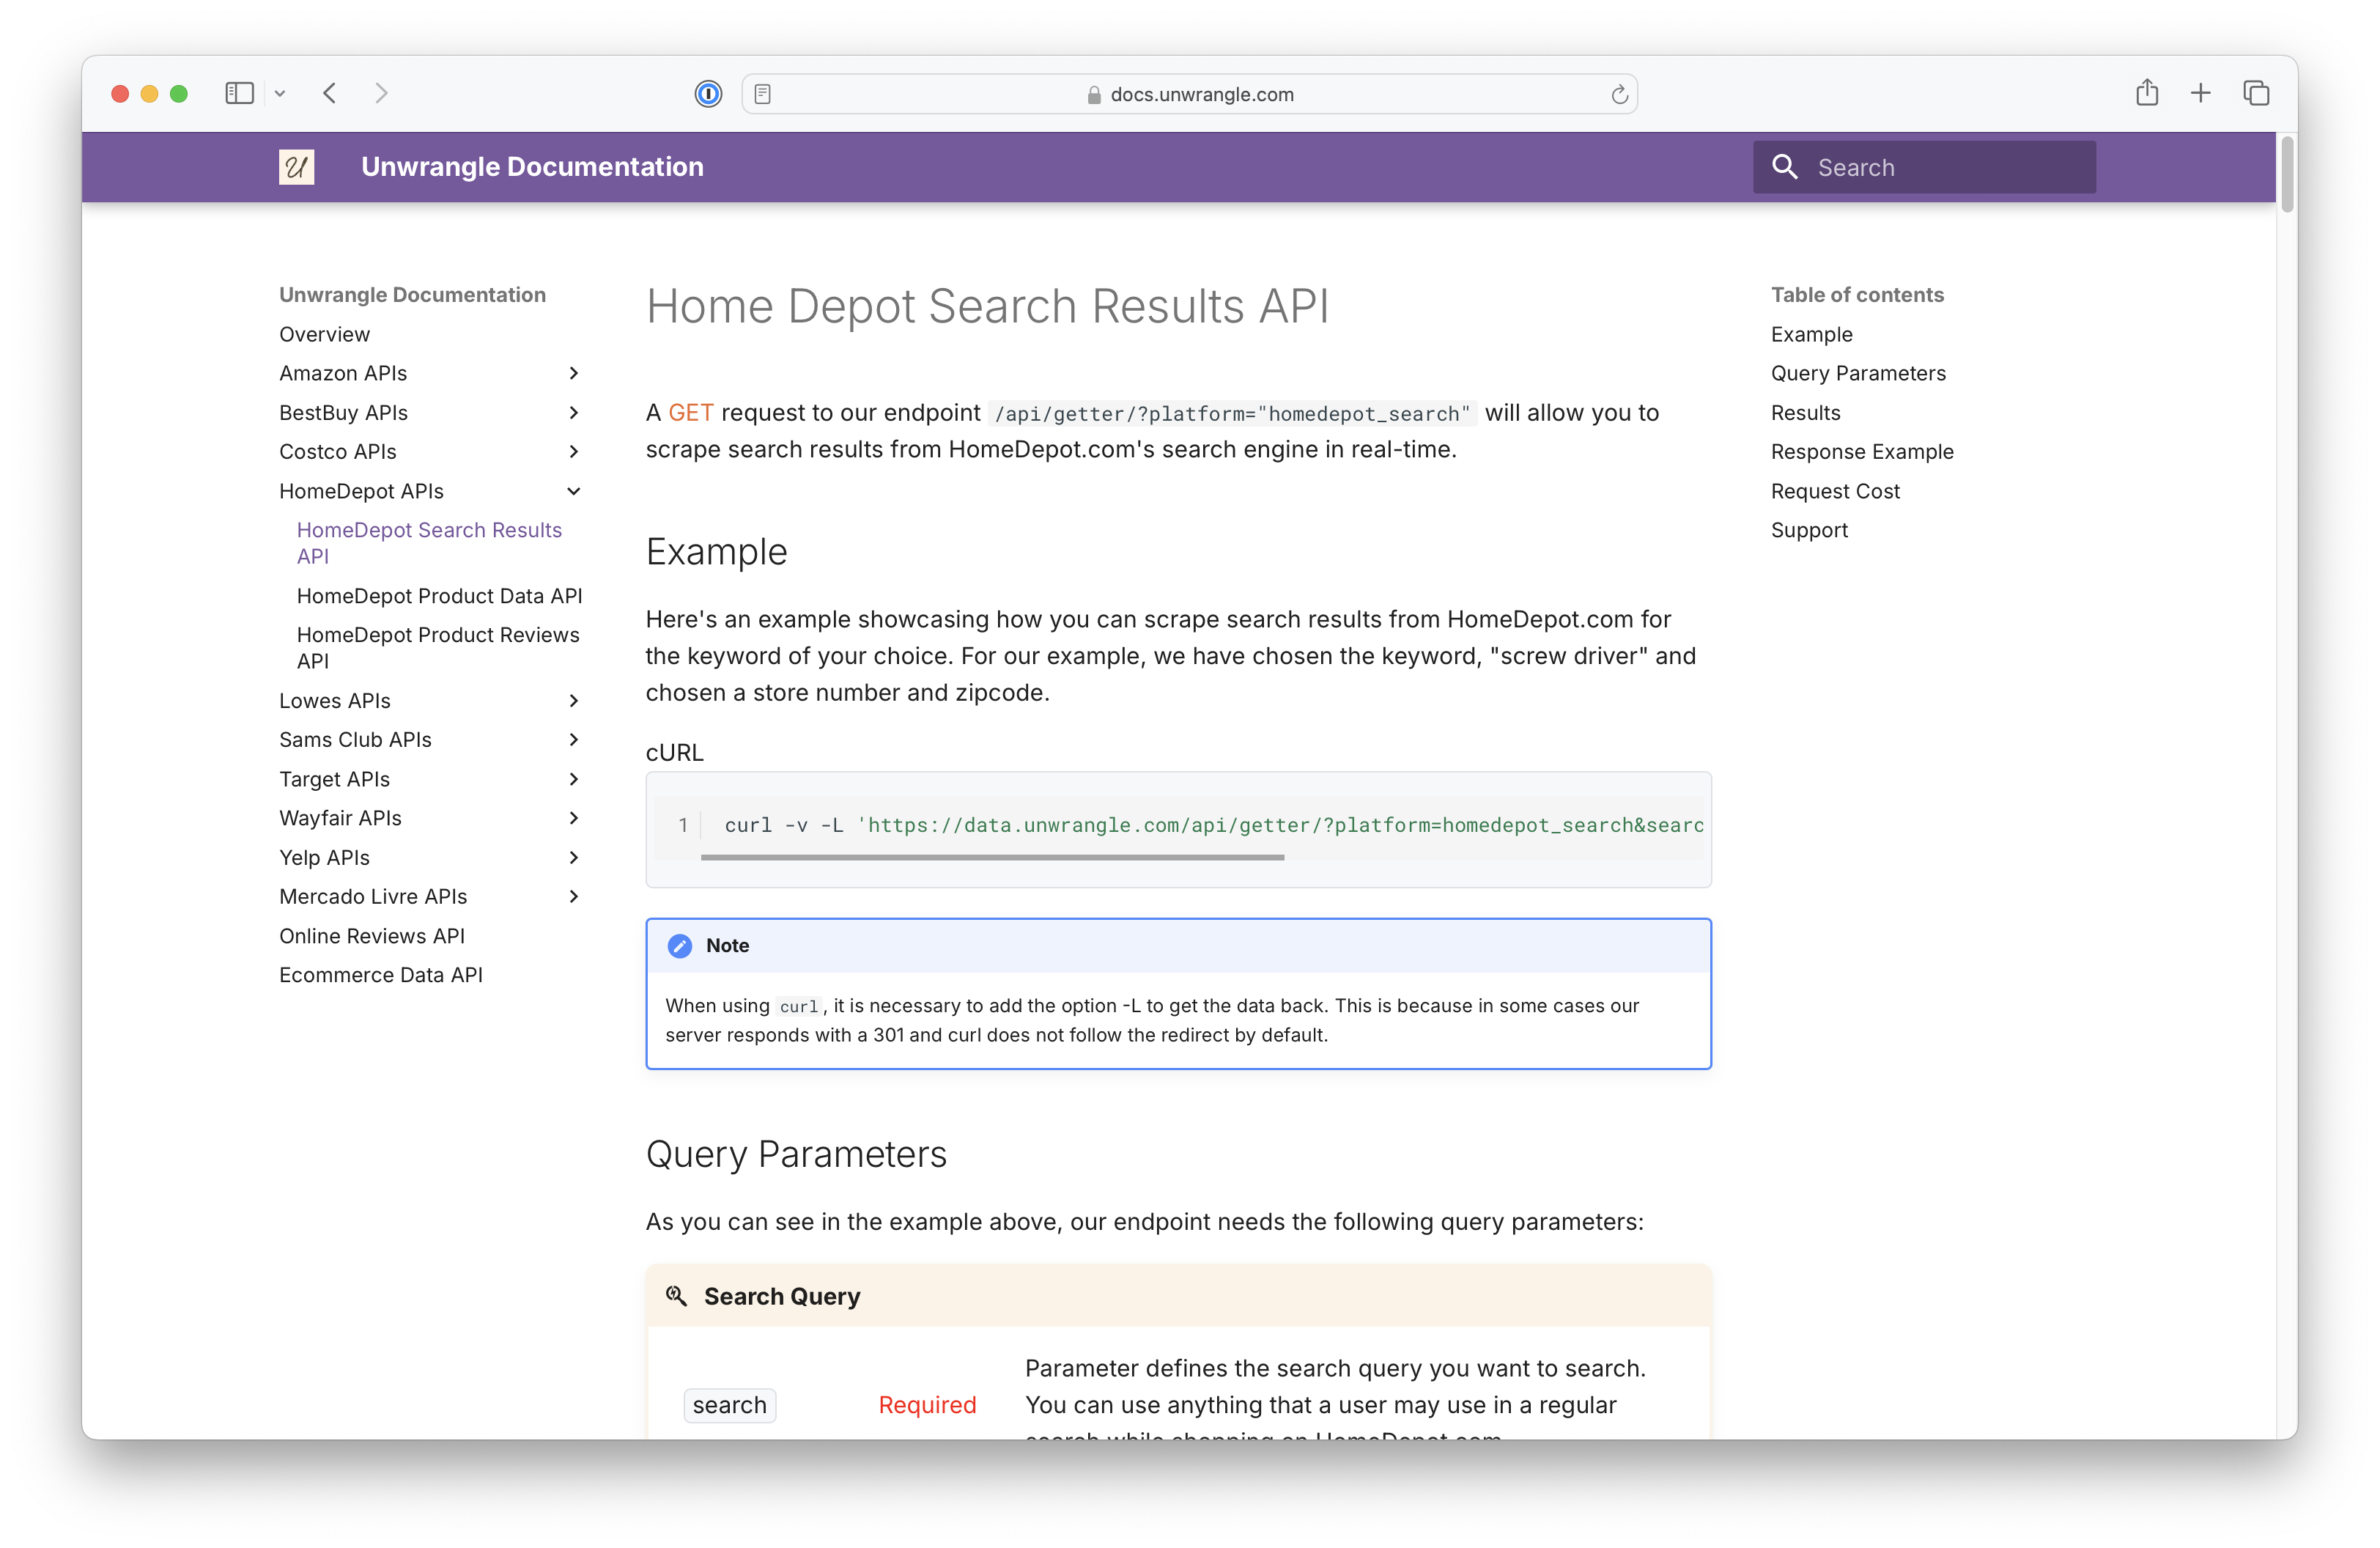This screenshot has width=2380, height=1548.
Task: Click the orange GET text
Action: [690, 413]
